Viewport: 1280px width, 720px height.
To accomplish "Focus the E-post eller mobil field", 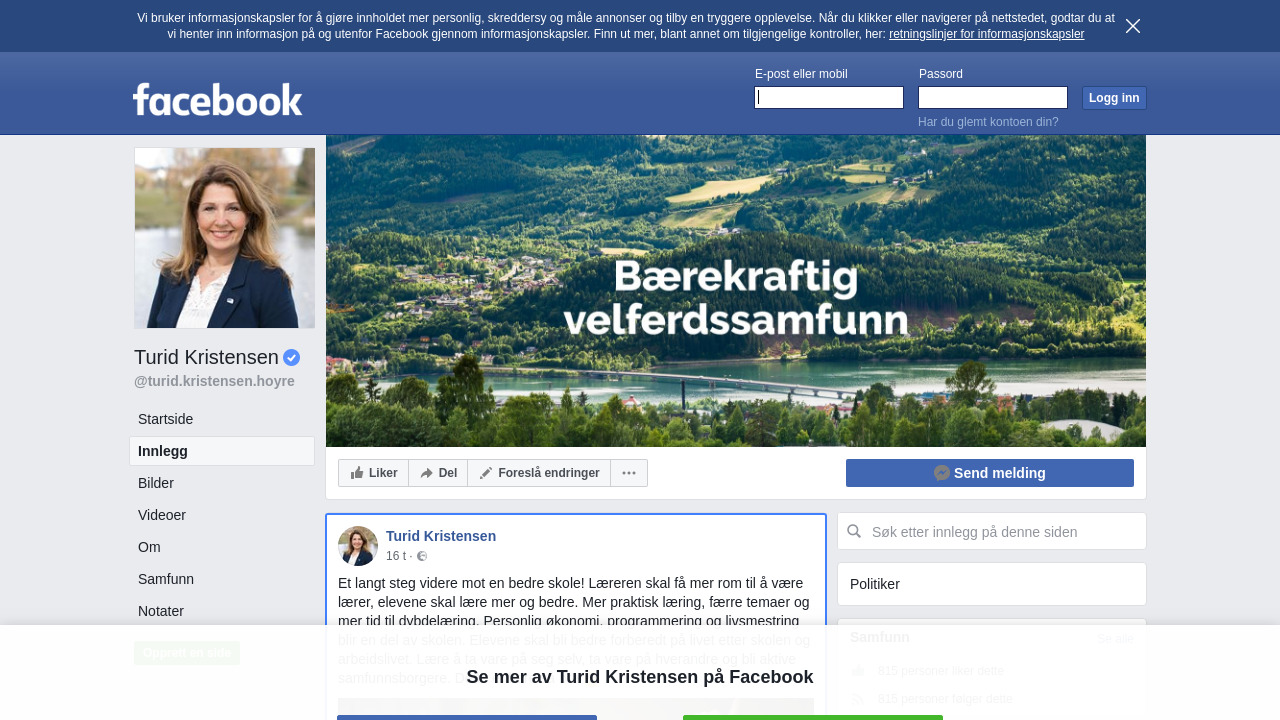I will (x=829, y=97).
